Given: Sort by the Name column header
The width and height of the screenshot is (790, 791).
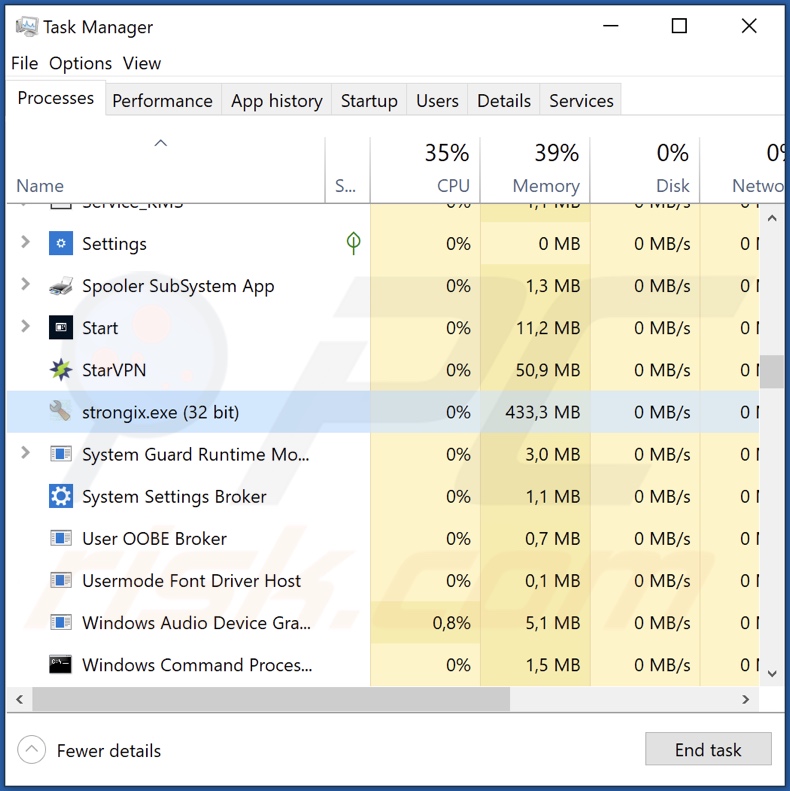Looking at the screenshot, I should click(165, 170).
